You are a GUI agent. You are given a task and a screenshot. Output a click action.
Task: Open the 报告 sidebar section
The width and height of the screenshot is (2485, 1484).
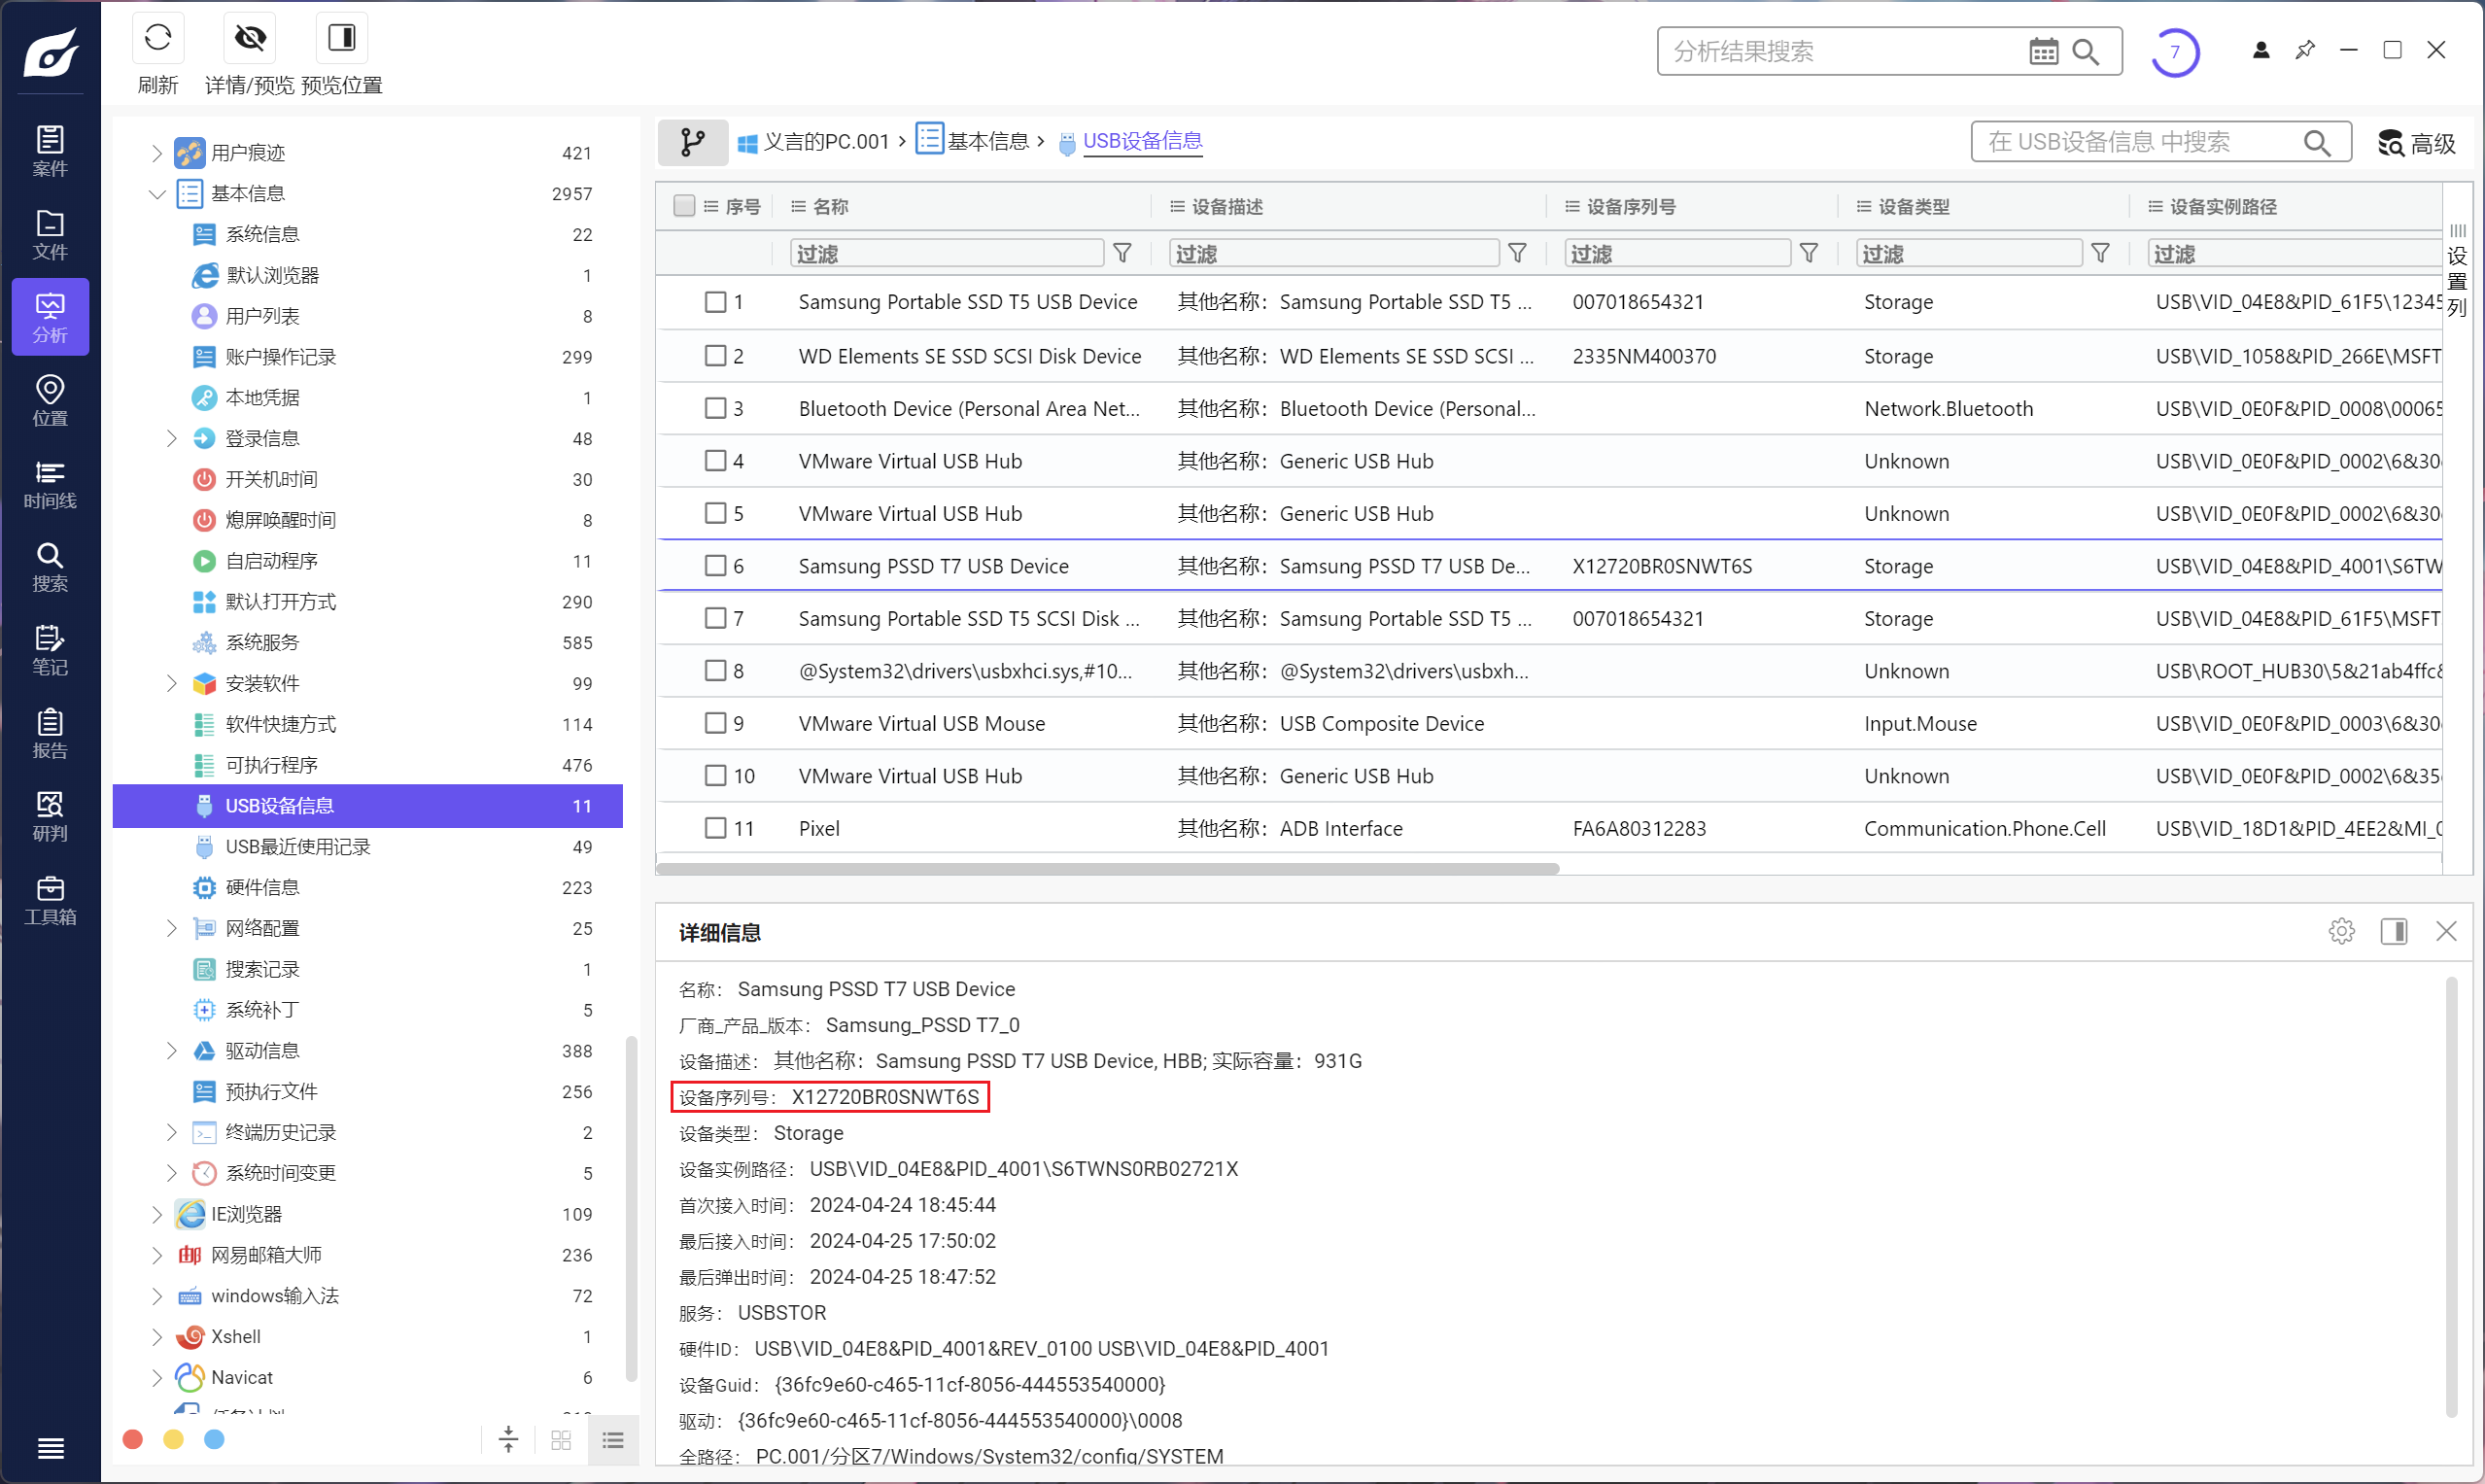click(x=50, y=733)
